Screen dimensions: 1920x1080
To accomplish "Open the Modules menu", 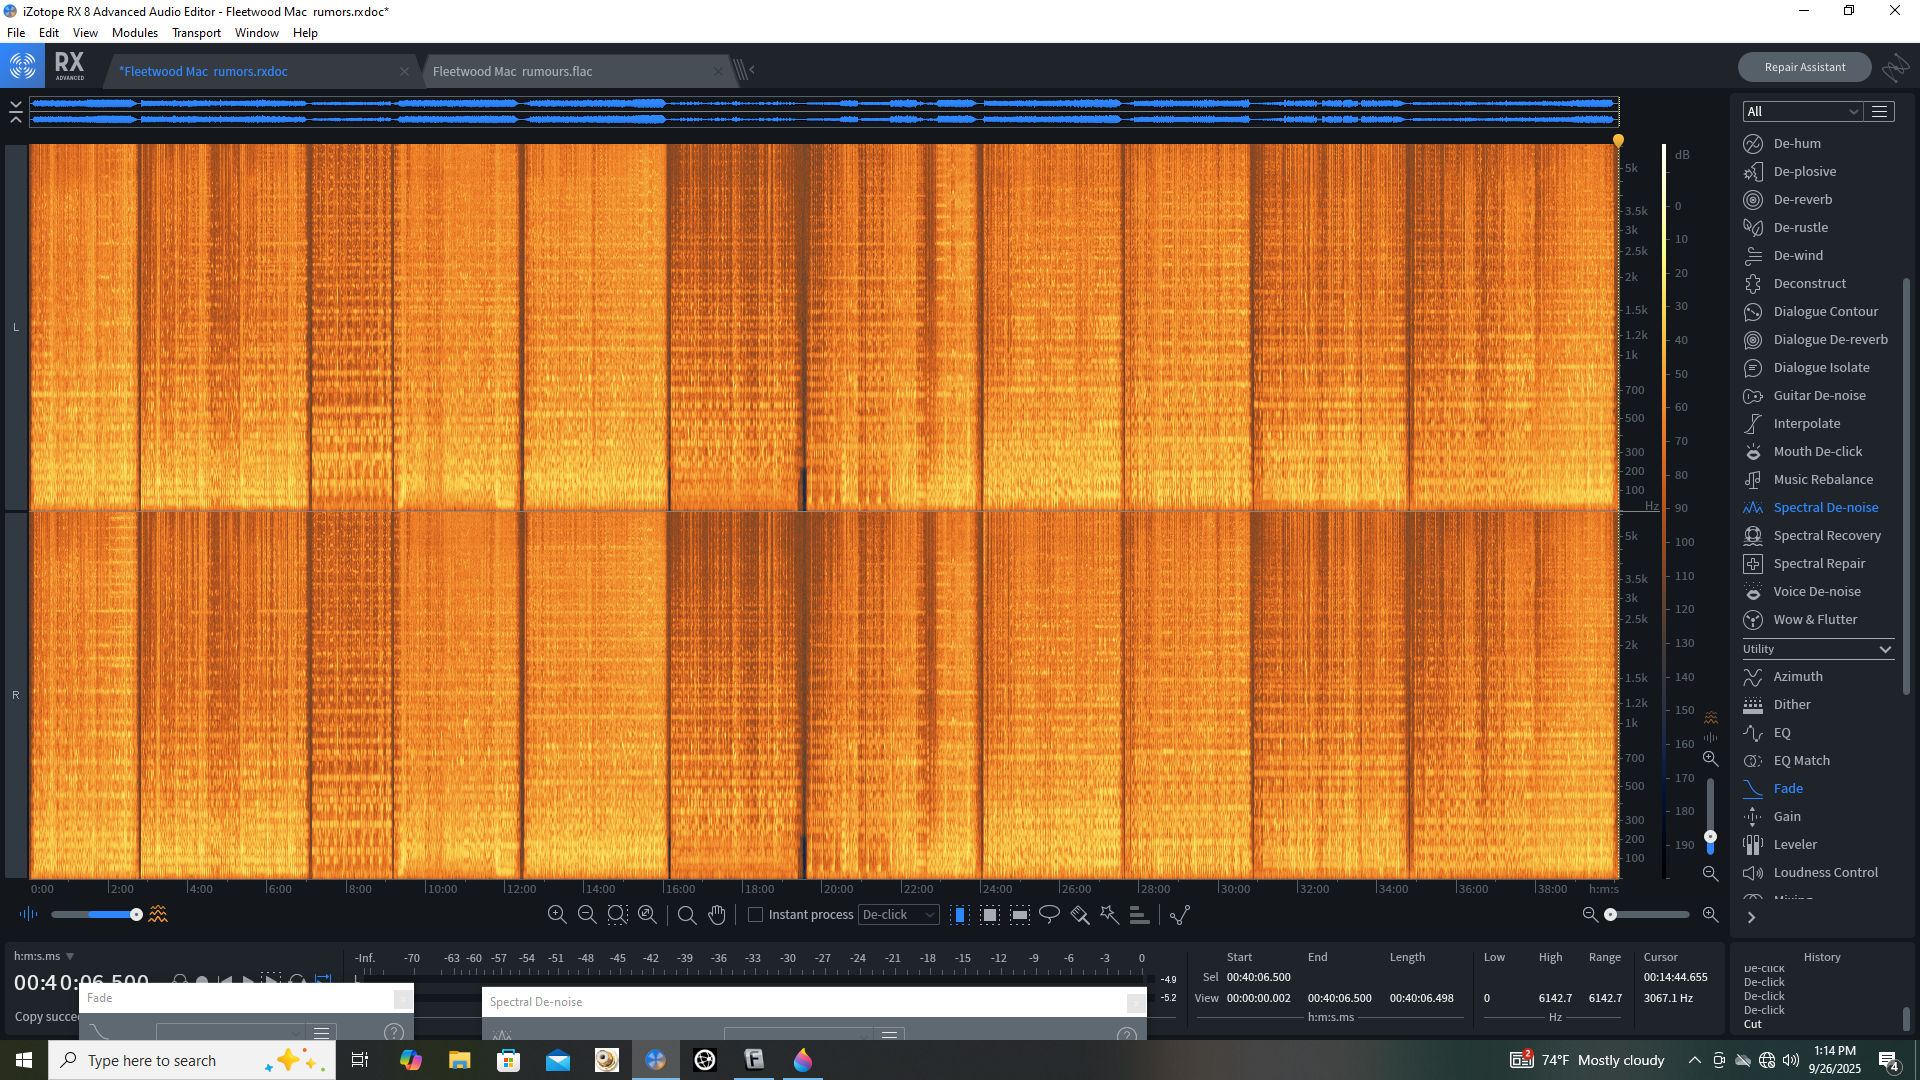I will [x=134, y=32].
